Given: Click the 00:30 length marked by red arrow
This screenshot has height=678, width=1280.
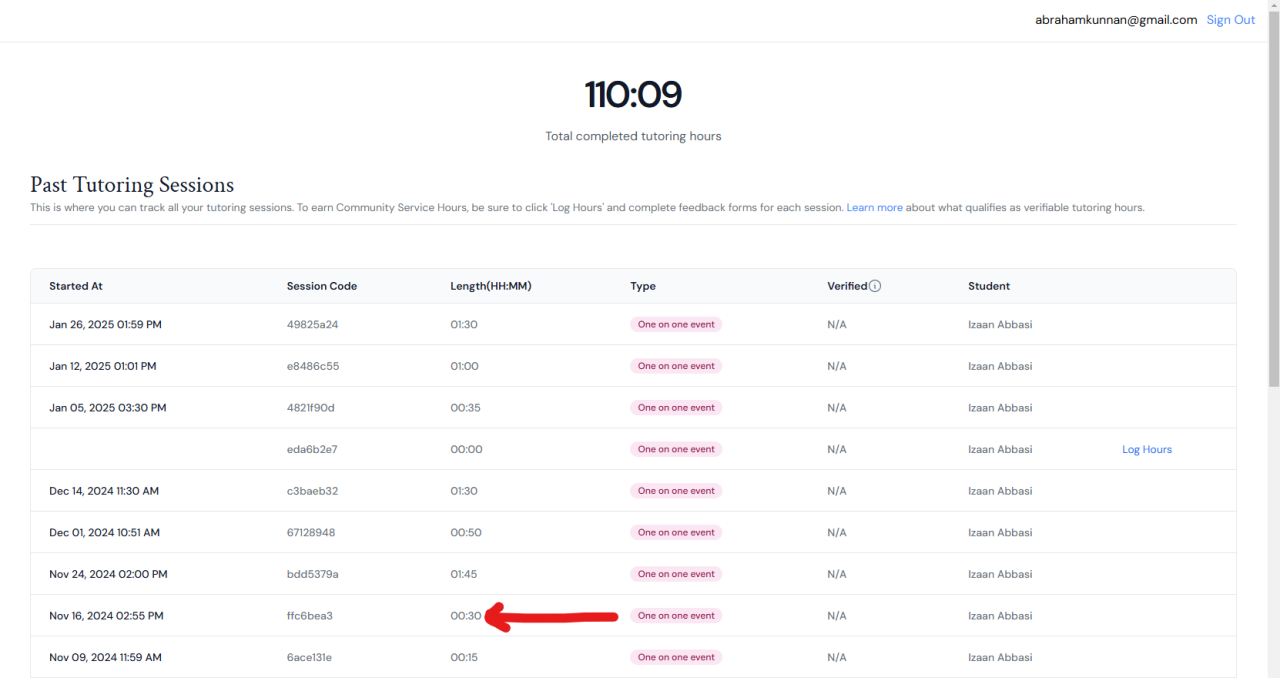Looking at the screenshot, I should point(466,616).
